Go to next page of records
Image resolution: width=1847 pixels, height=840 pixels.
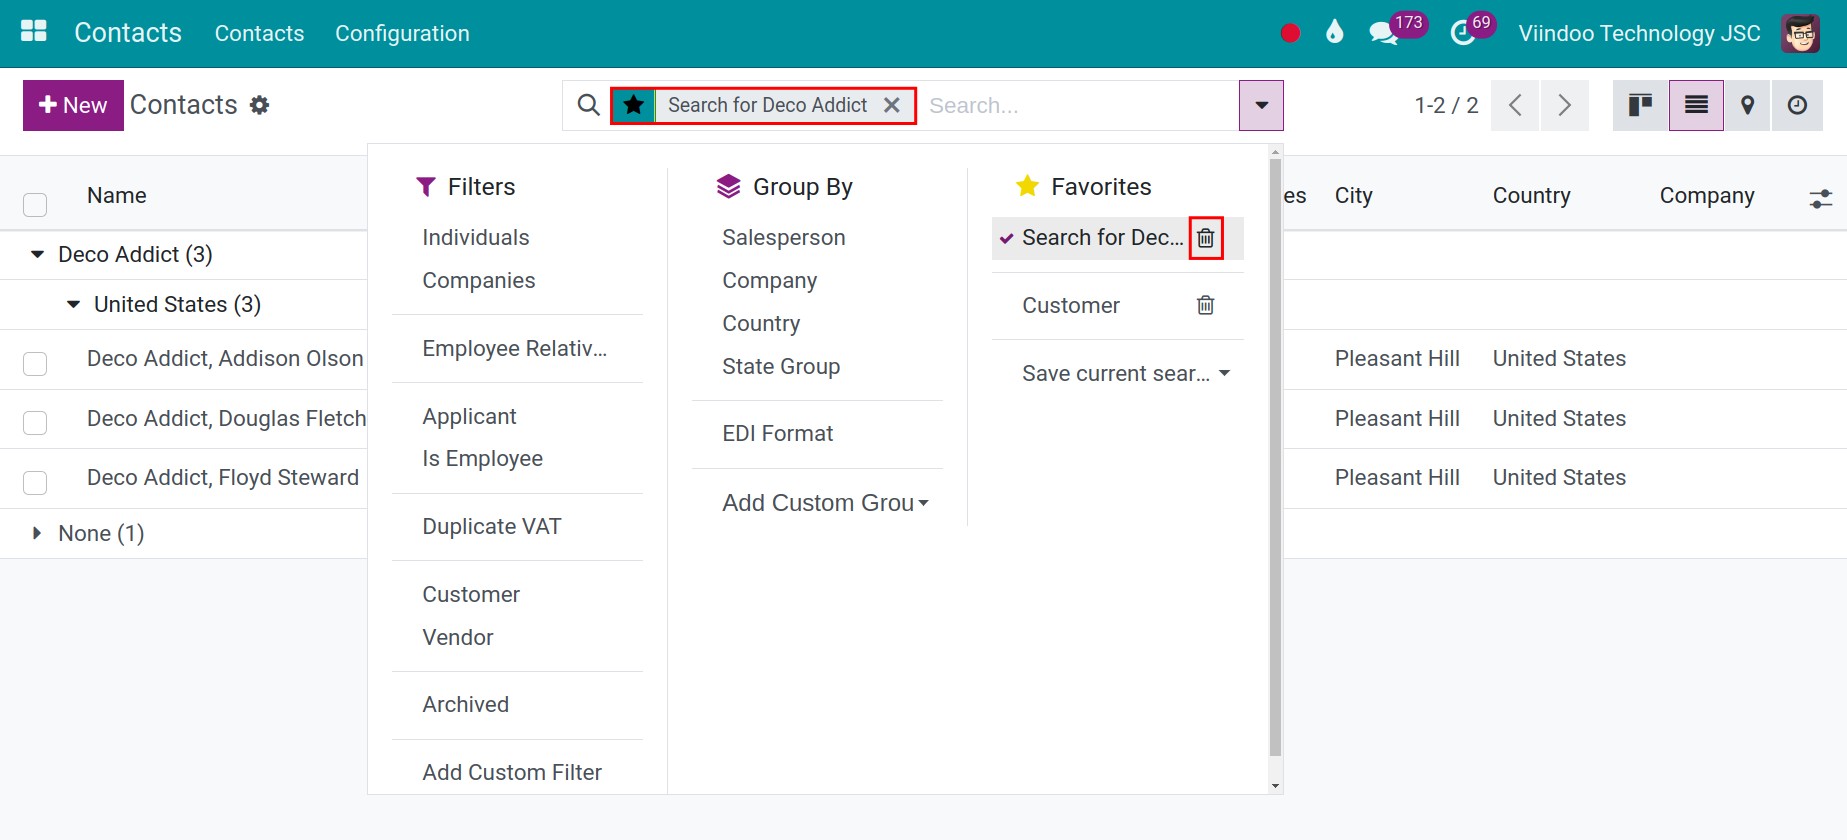click(1565, 105)
